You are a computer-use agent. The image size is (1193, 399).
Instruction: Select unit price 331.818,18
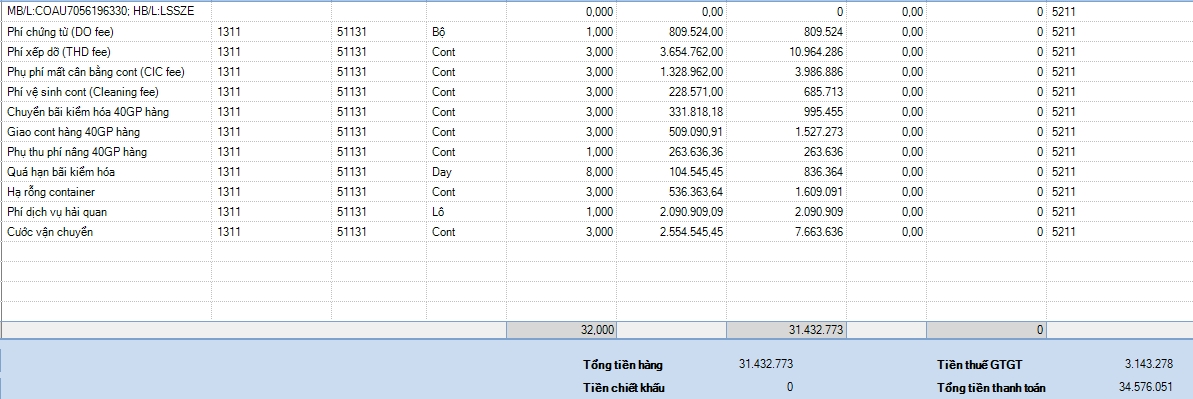[671, 112]
